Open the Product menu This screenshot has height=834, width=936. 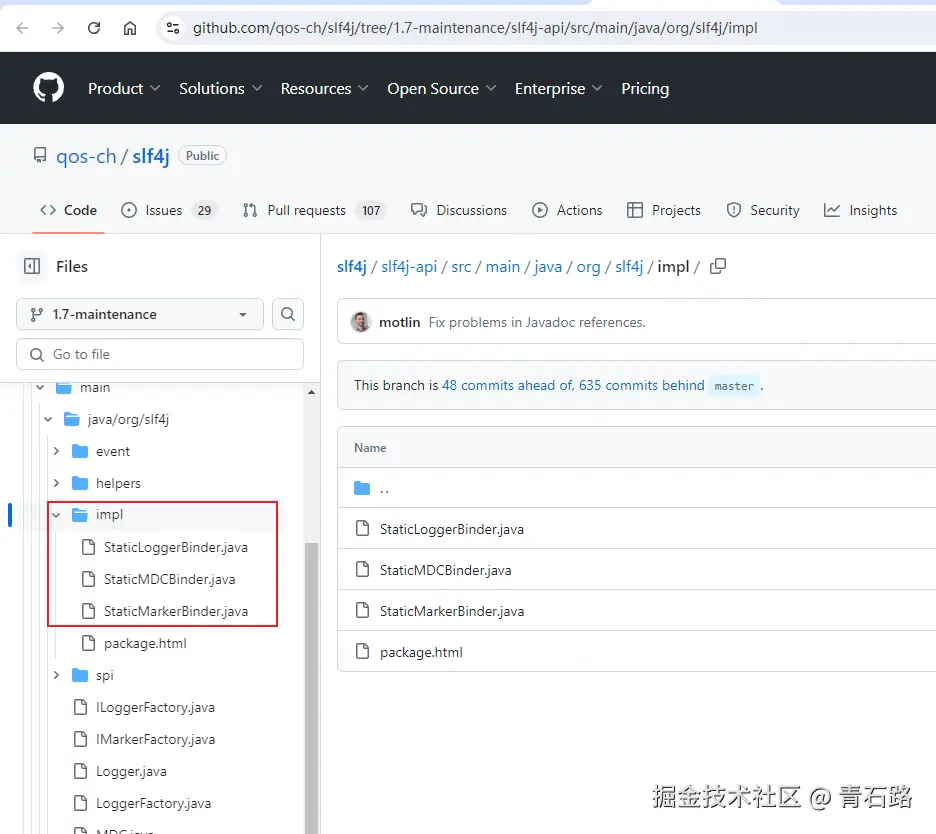coord(124,88)
